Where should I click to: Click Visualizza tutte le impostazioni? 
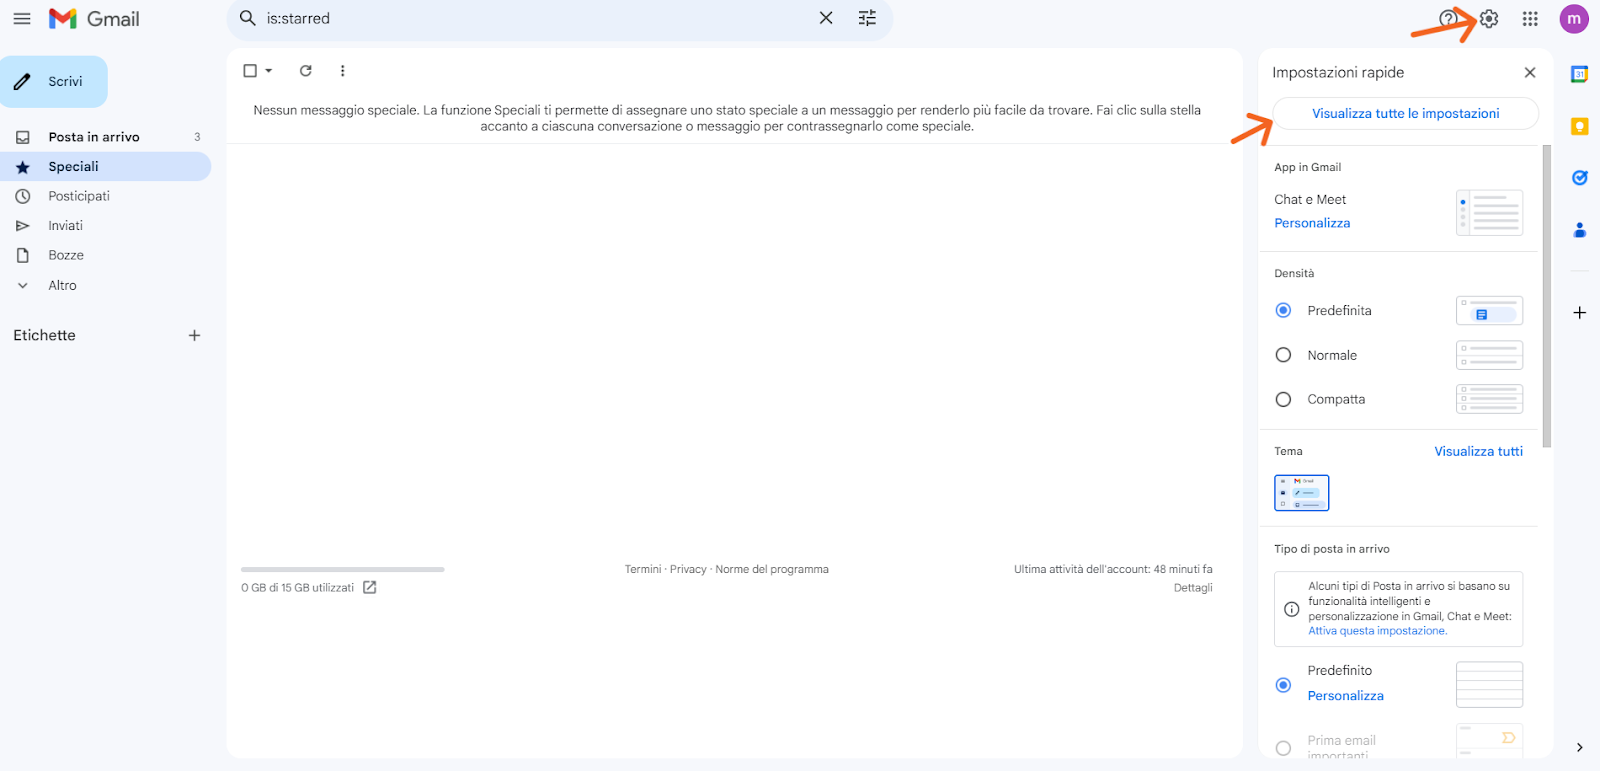1405,113
